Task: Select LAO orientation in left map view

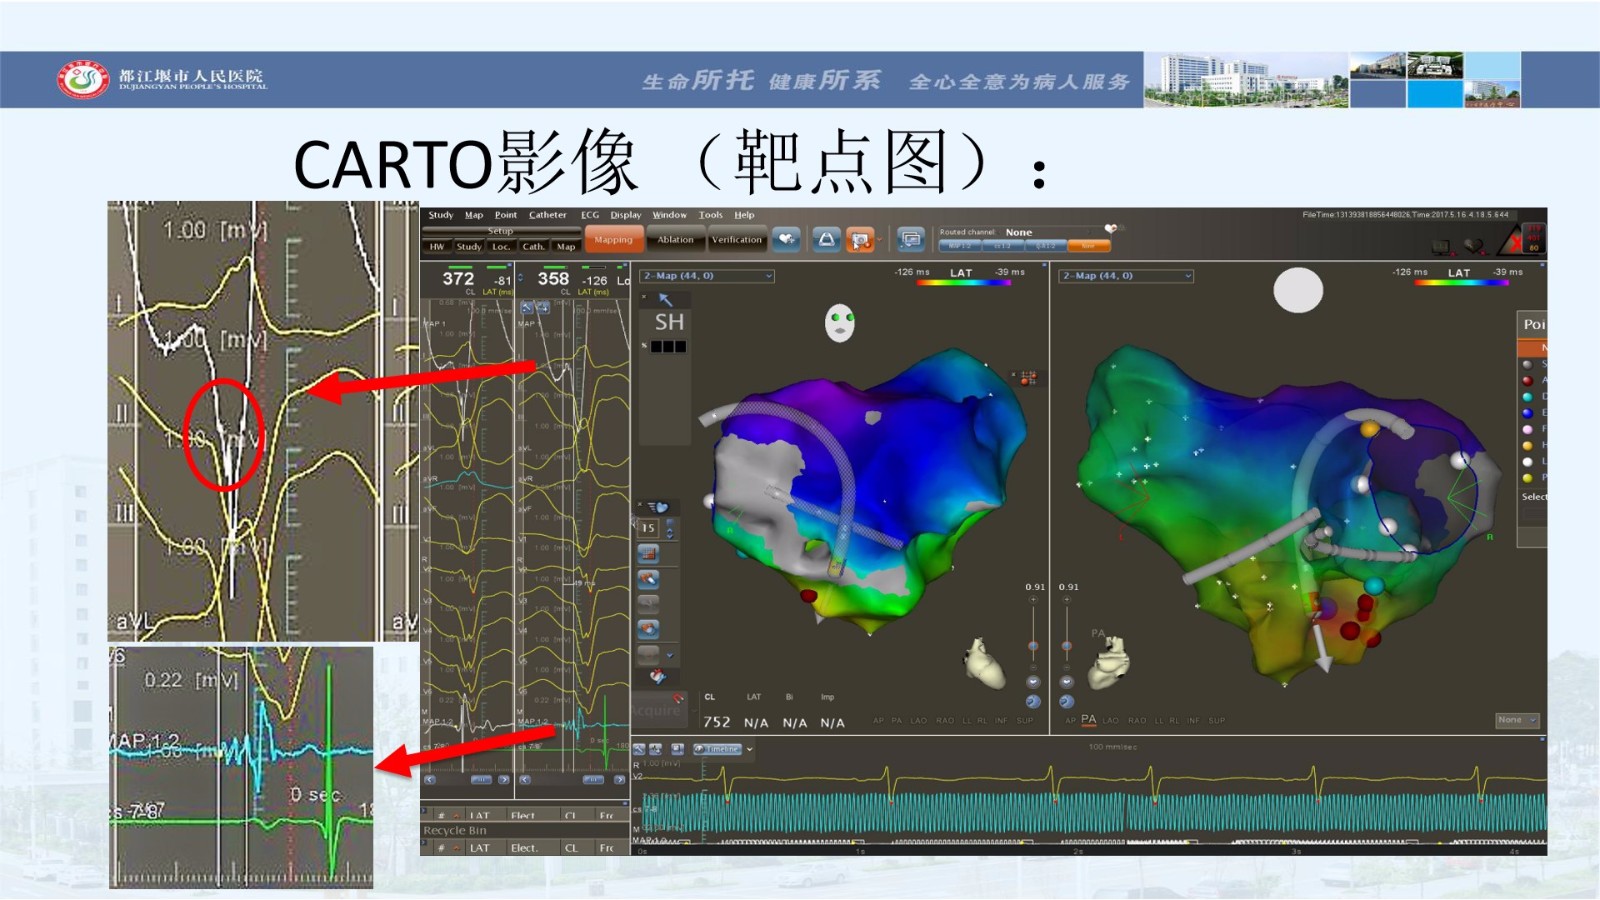Action: coord(918,720)
